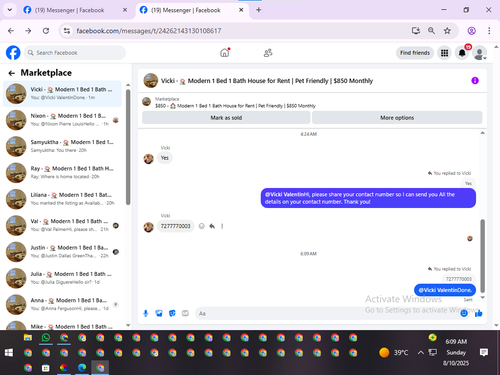Close the first Messenger tab

click(x=125, y=10)
